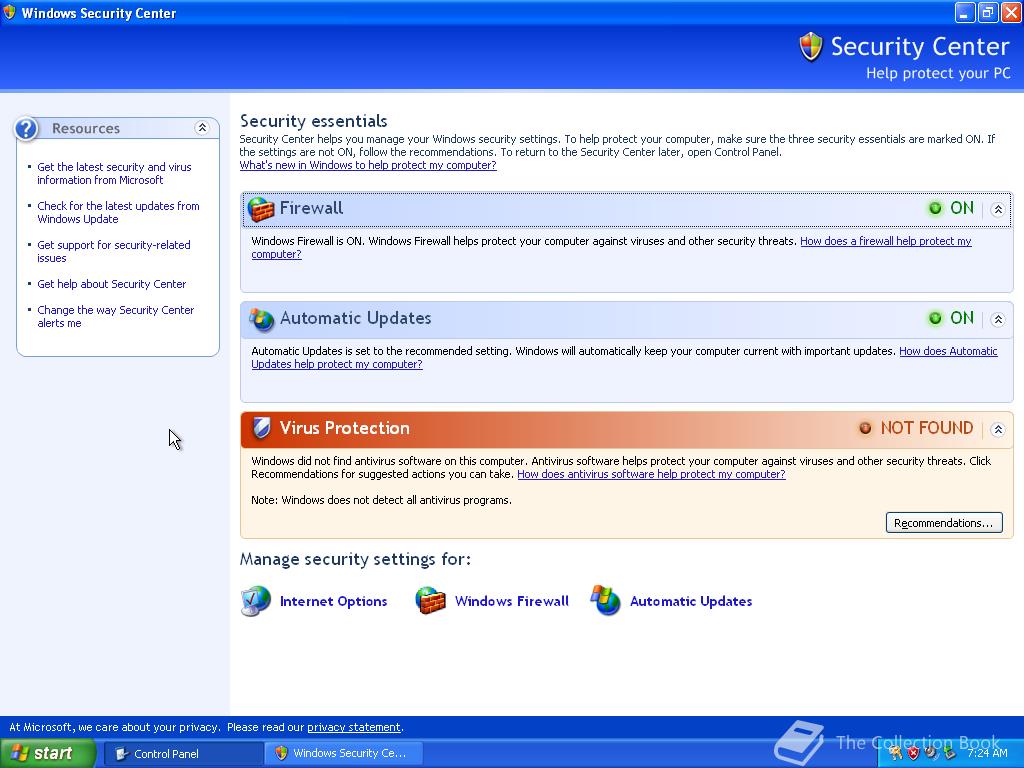Open How does a firewall help link
This screenshot has height=768, width=1024.
(x=886, y=241)
